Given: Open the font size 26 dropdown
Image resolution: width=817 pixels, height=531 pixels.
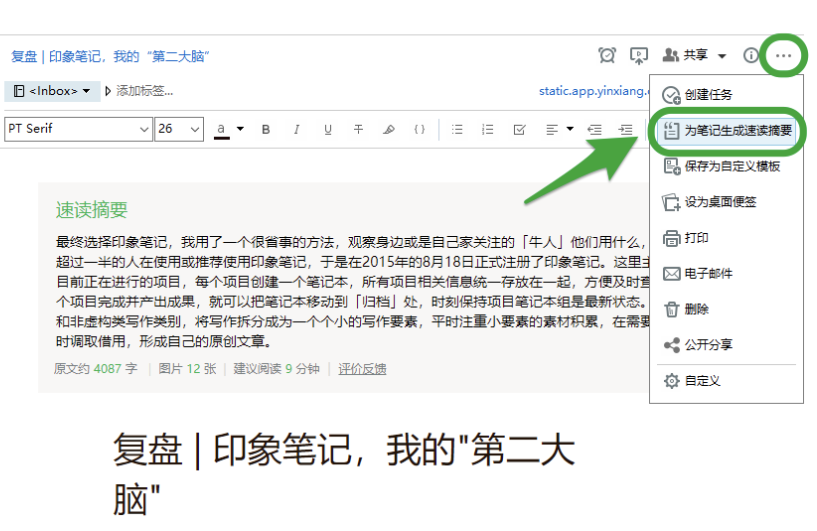Looking at the screenshot, I should (x=179, y=129).
